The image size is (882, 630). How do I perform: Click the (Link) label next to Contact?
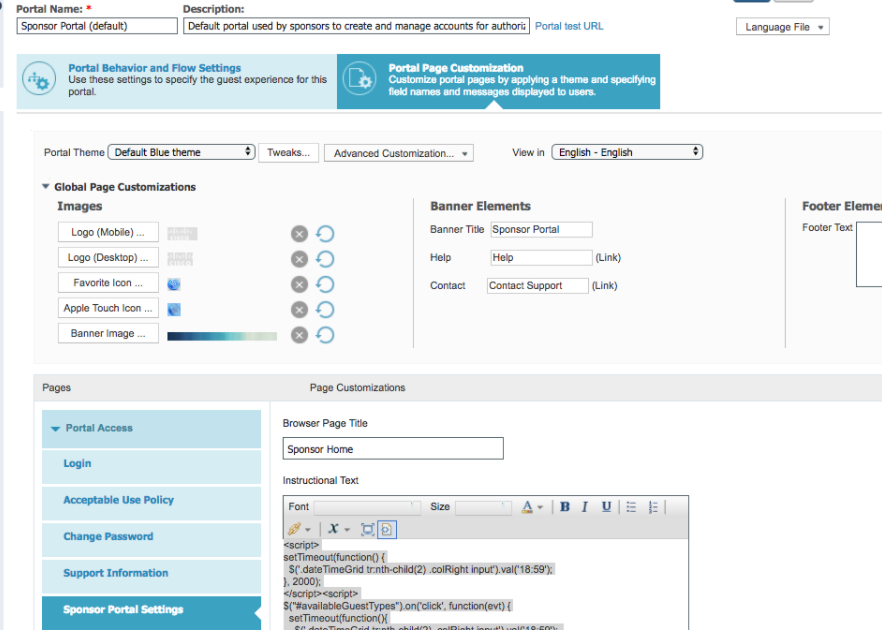pos(604,285)
